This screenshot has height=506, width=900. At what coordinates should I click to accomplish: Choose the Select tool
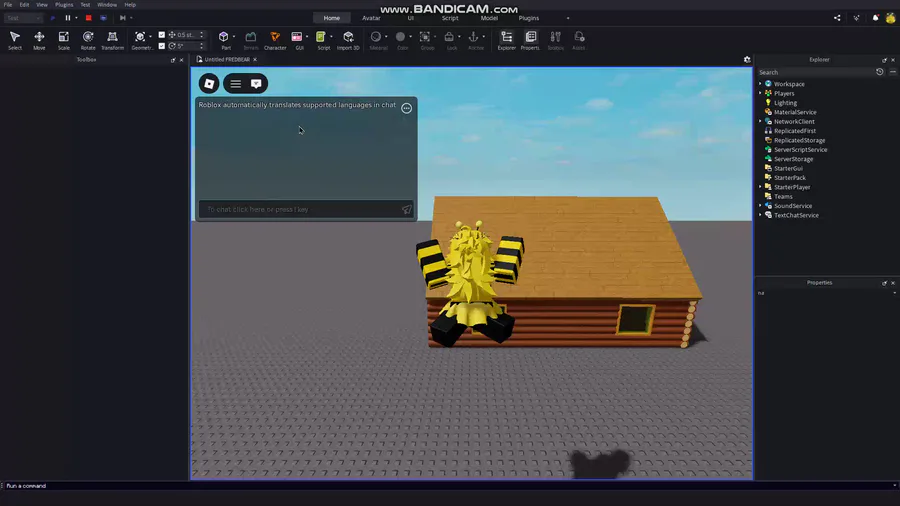15,40
